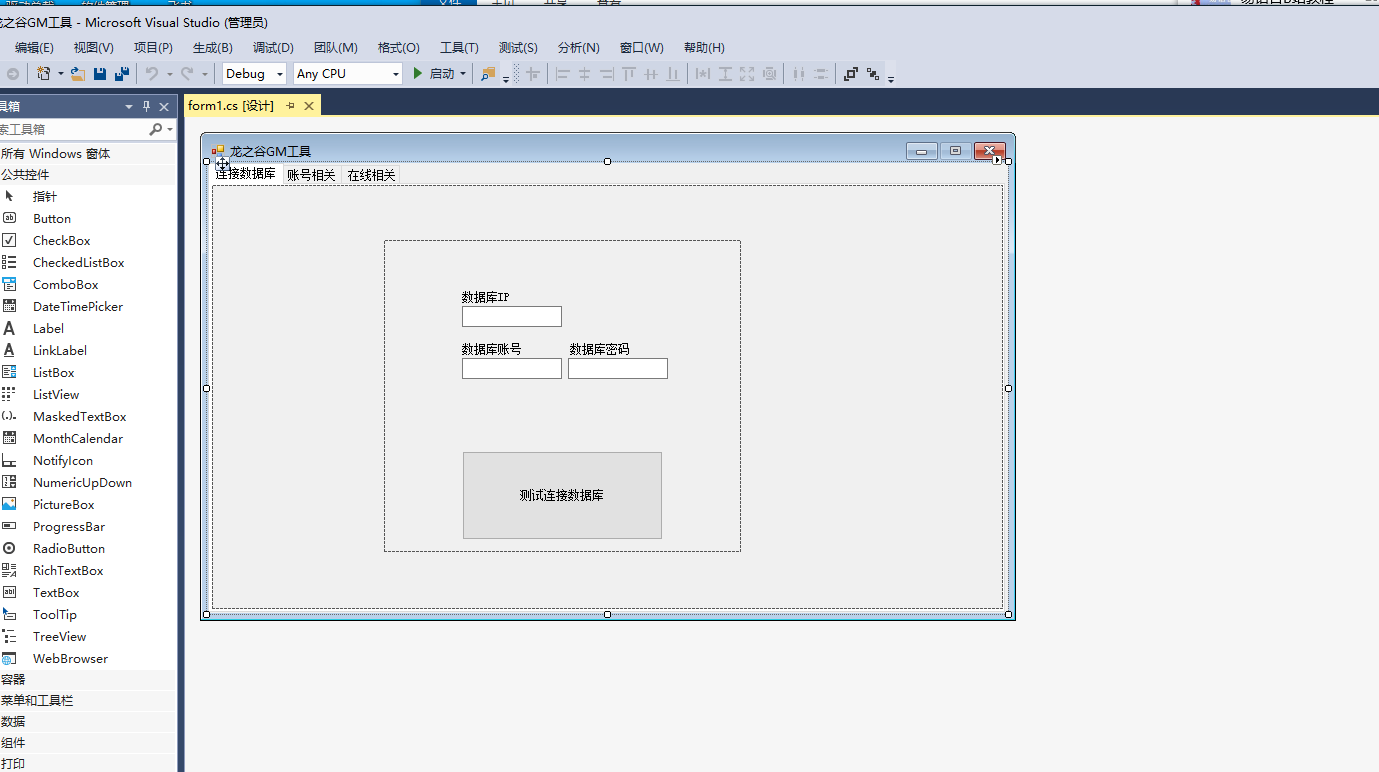Click the 启动 start debugging button
The height and width of the screenshot is (772, 1379).
(433, 73)
